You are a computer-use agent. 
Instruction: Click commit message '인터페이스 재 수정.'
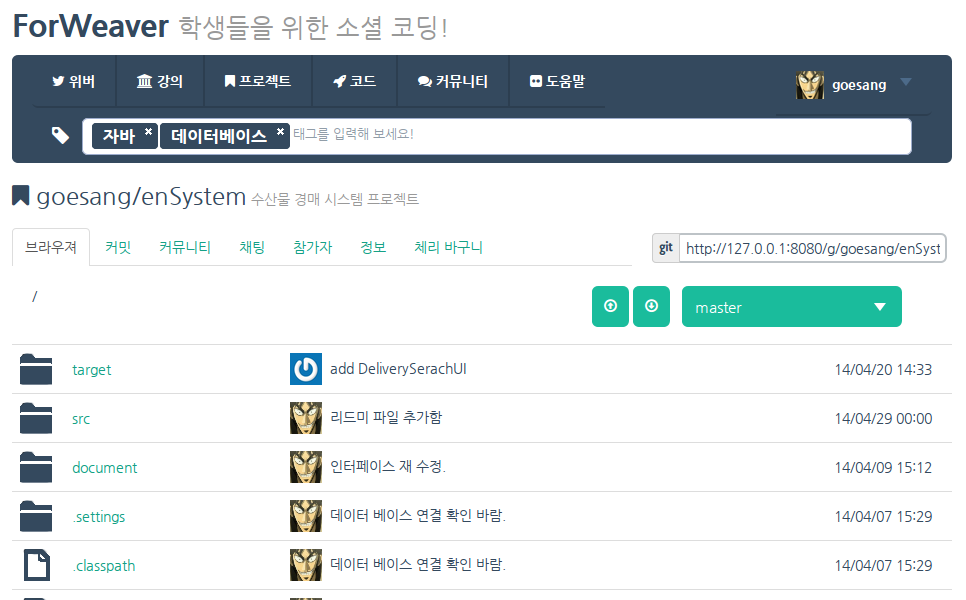click(388, 466)
